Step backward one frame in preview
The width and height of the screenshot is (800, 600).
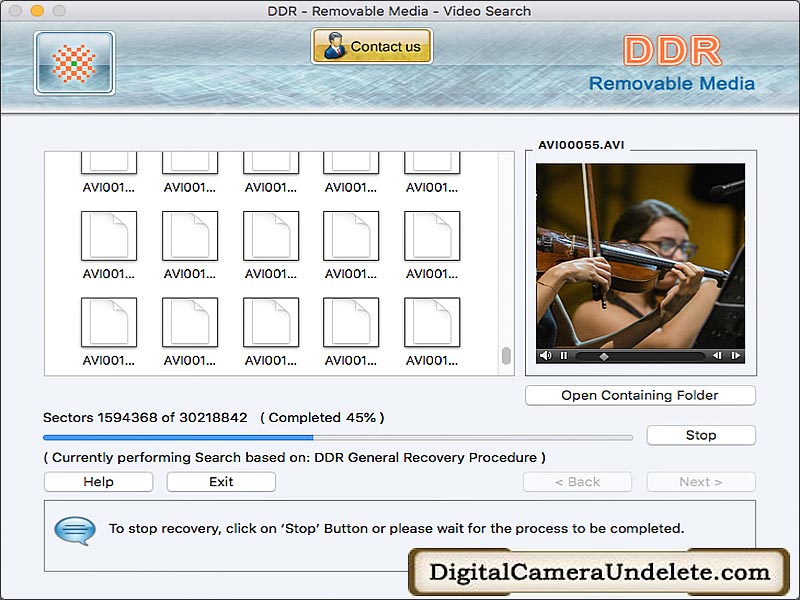click(717, 355)
